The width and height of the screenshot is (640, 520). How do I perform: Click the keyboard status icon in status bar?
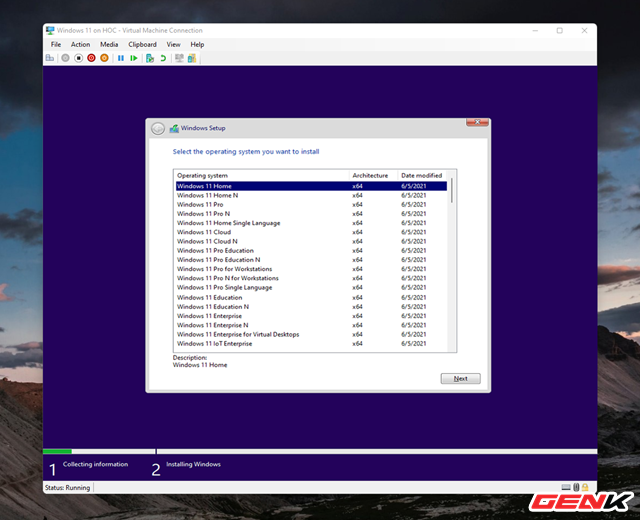(x=566, y=487)
